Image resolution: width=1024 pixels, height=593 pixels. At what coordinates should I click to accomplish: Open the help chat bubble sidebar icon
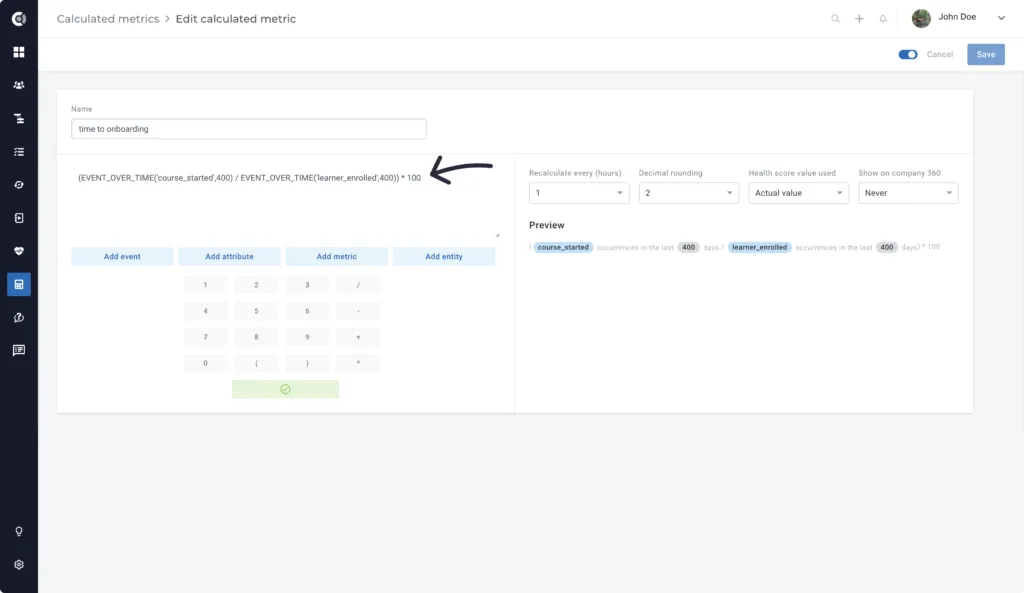pos(19,318)
